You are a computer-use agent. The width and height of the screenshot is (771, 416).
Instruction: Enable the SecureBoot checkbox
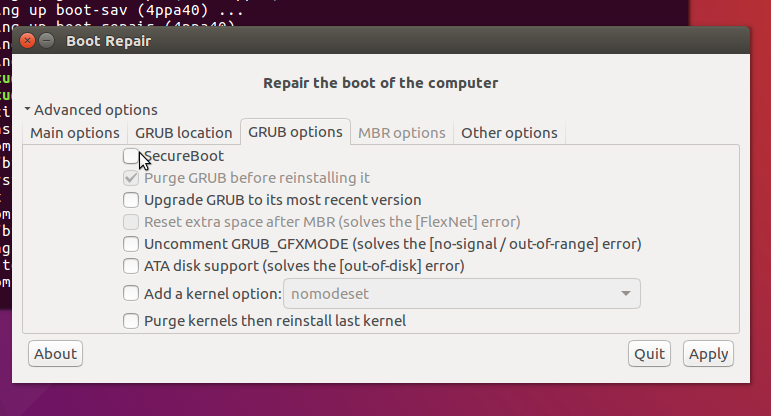[131, 156]
